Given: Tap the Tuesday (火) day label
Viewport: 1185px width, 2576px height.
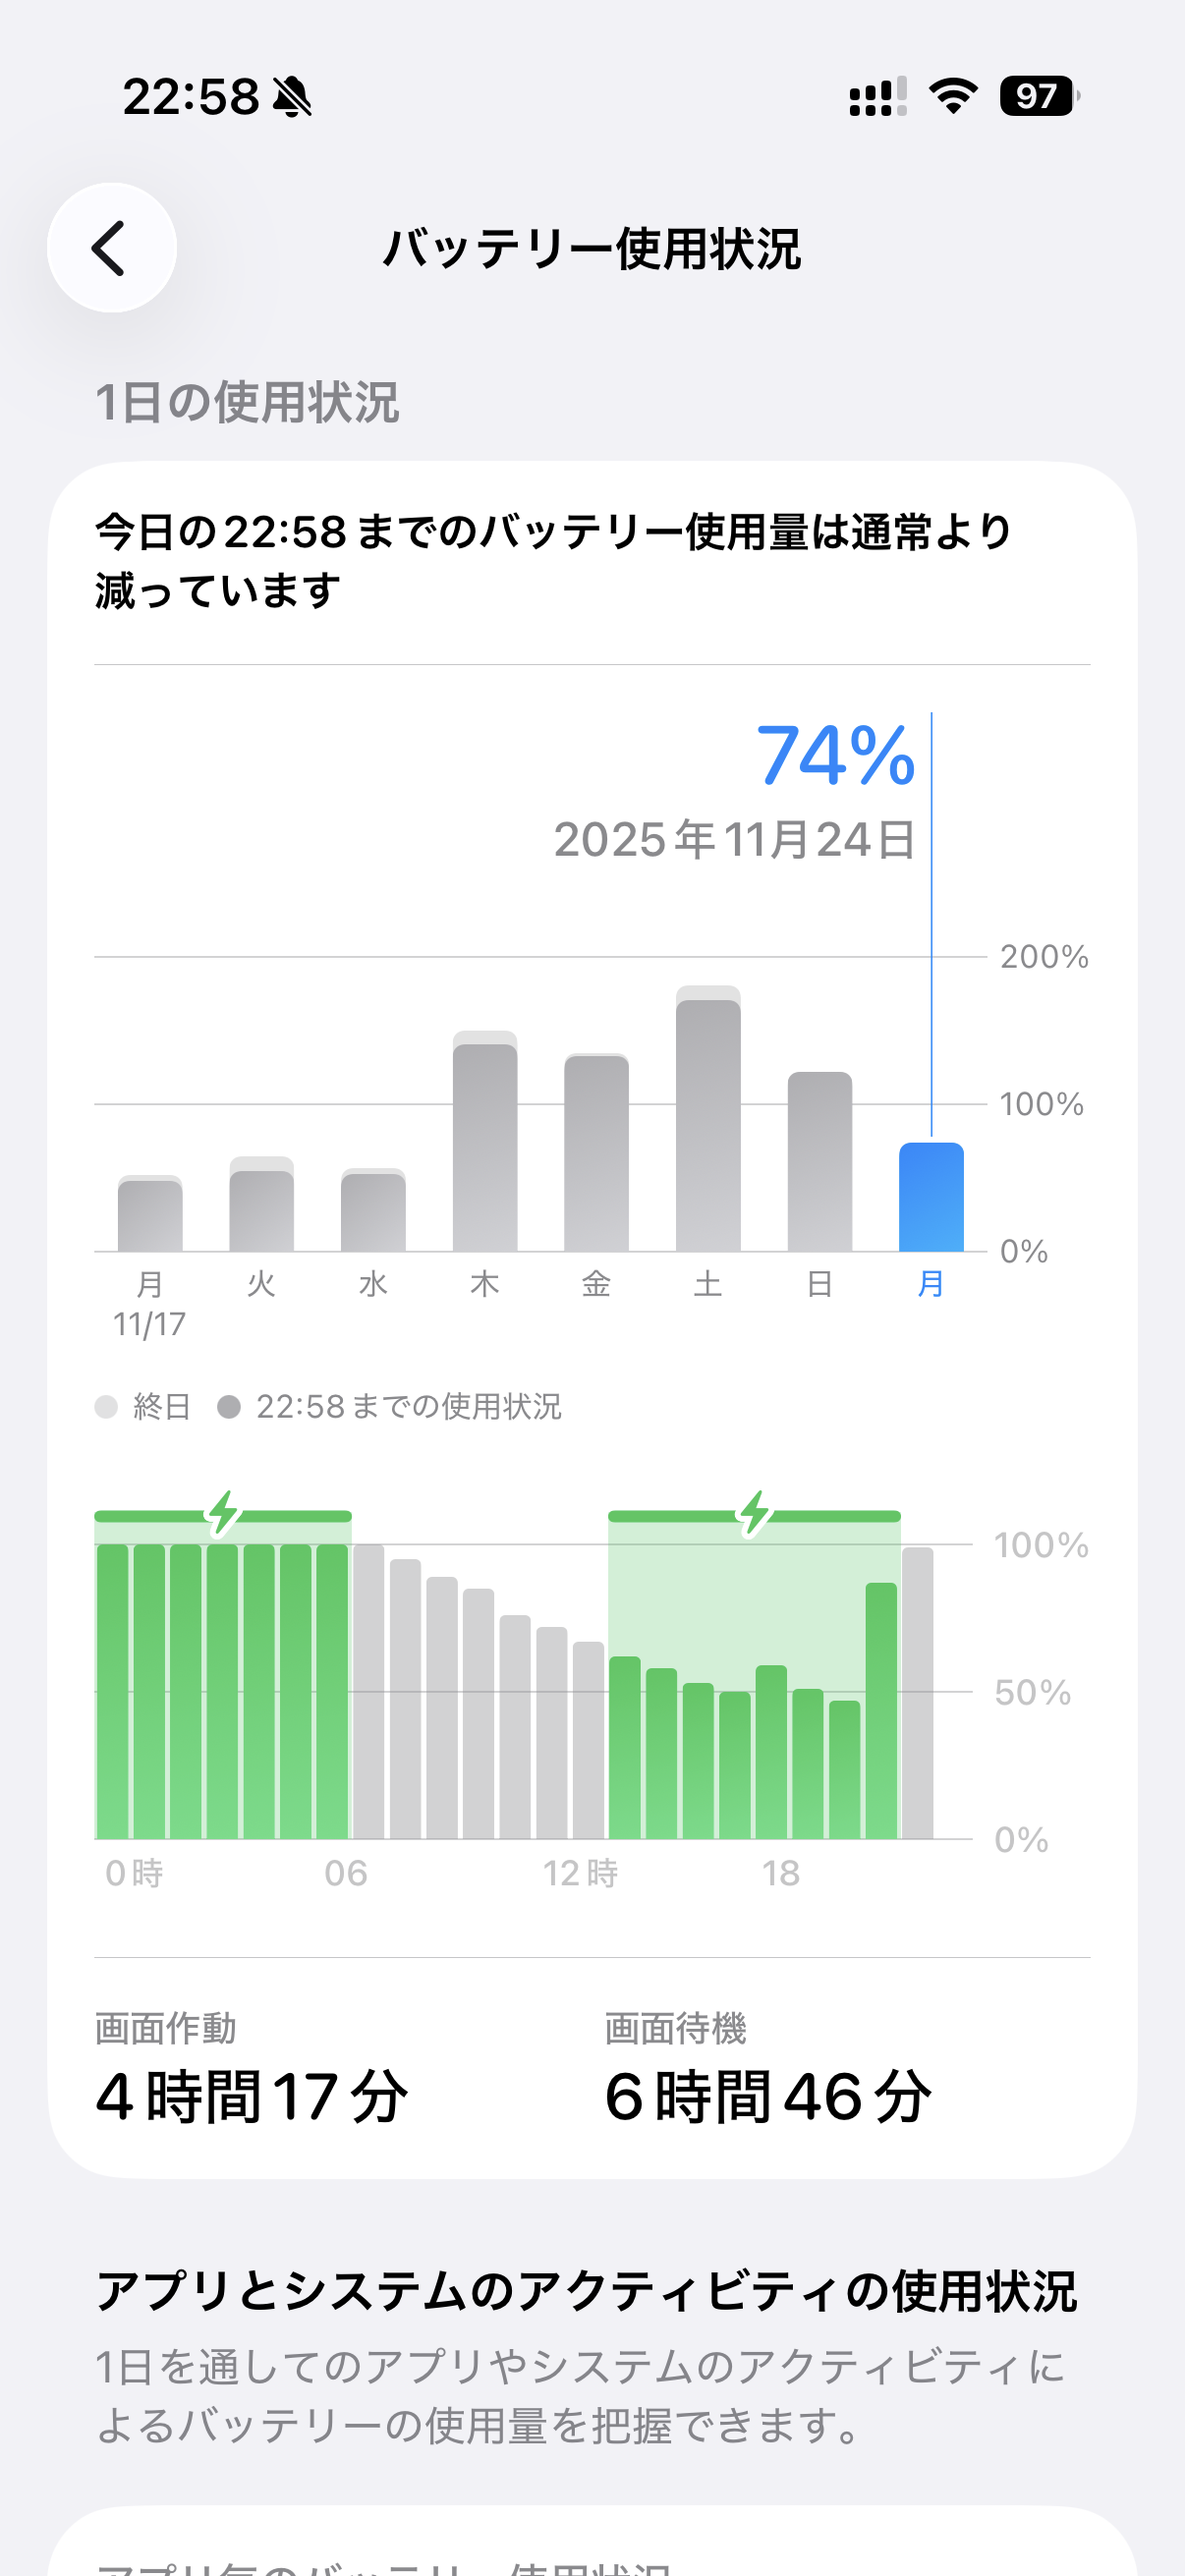Looking at the screenshot, I should coord(261,1284).
